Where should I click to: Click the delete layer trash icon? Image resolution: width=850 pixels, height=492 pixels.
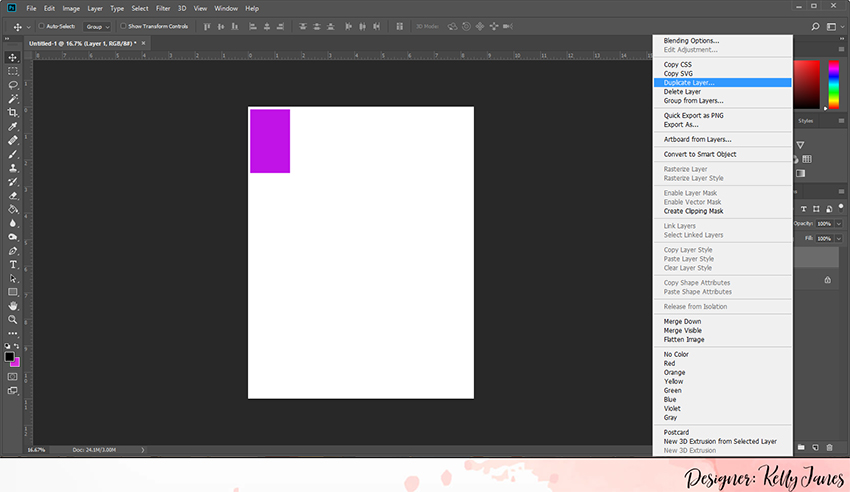pos(829,447)
